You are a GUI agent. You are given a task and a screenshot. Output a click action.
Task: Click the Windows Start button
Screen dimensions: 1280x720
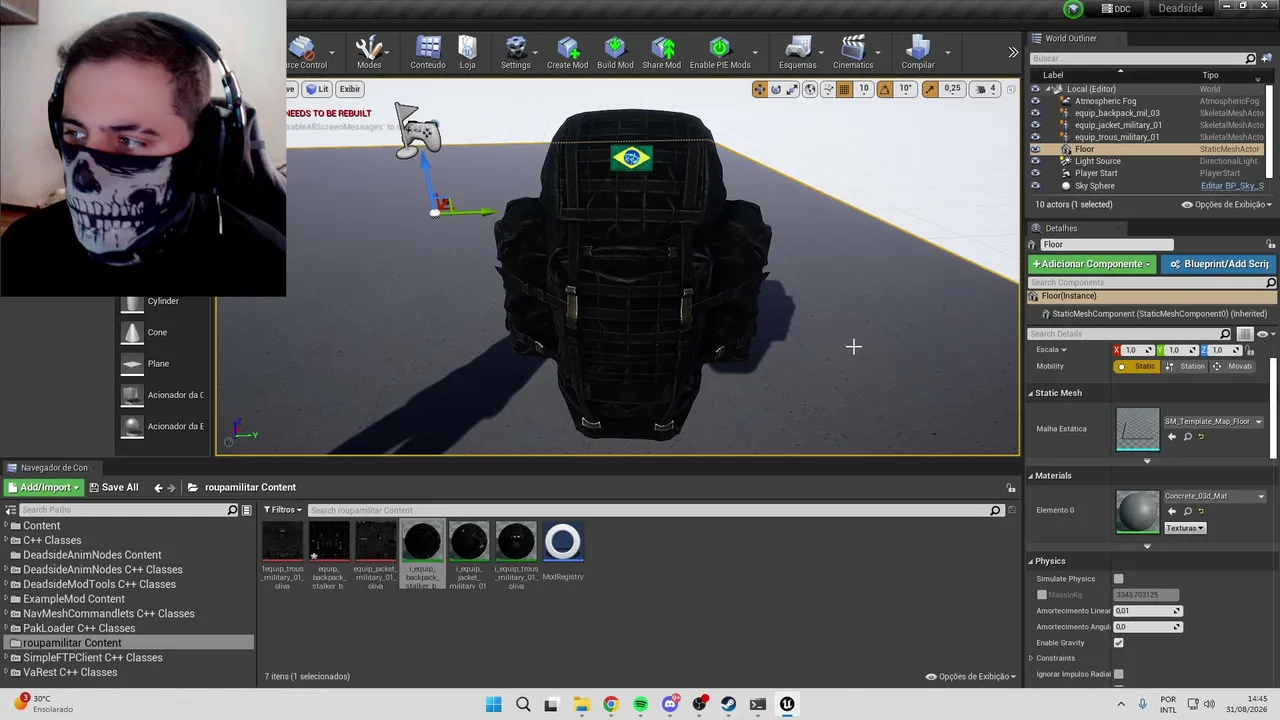[494, 704]
